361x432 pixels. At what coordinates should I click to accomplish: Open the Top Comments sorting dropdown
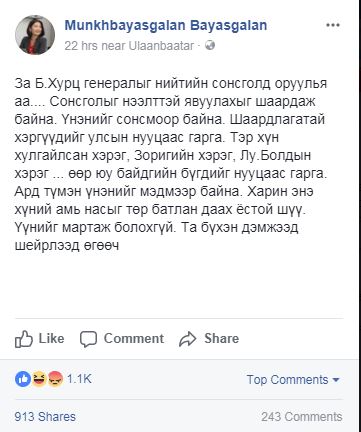click(x=293, y=380)
